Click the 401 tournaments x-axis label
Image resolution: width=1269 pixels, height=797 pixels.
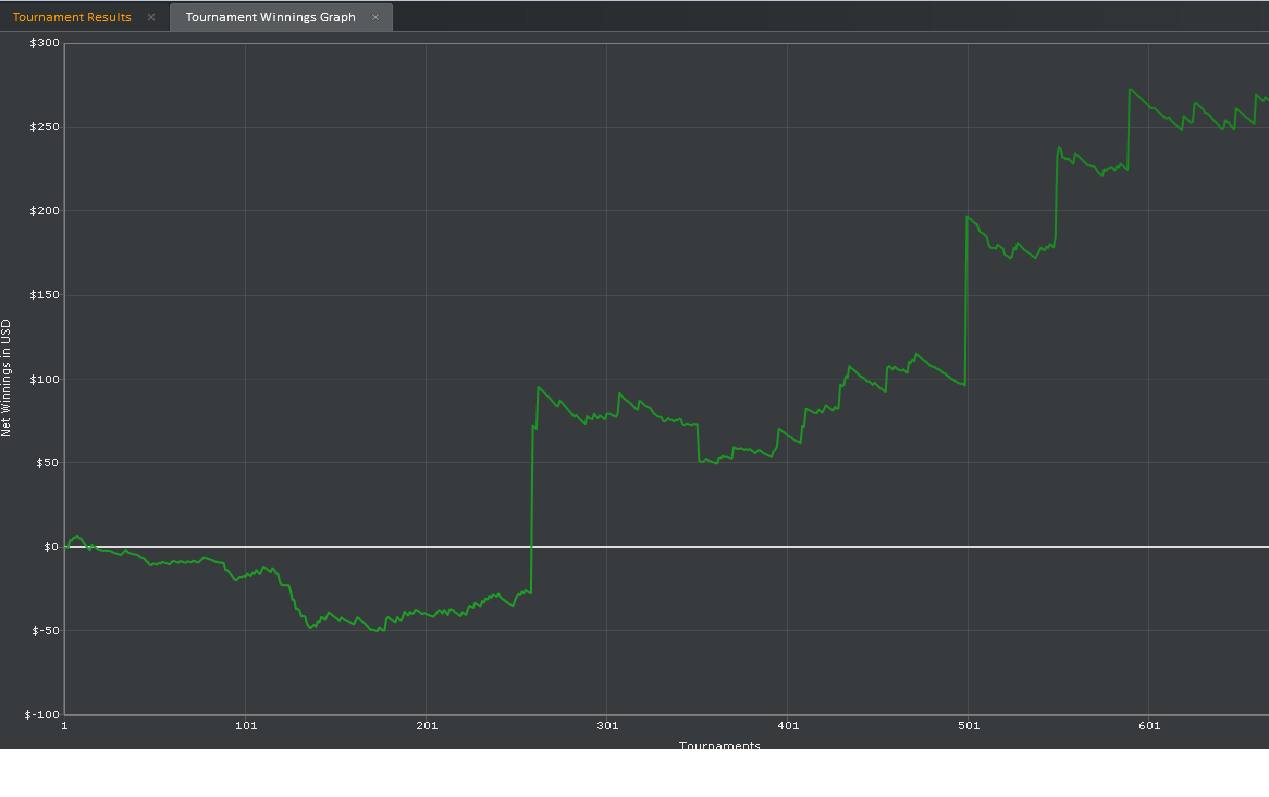[787, 725]
